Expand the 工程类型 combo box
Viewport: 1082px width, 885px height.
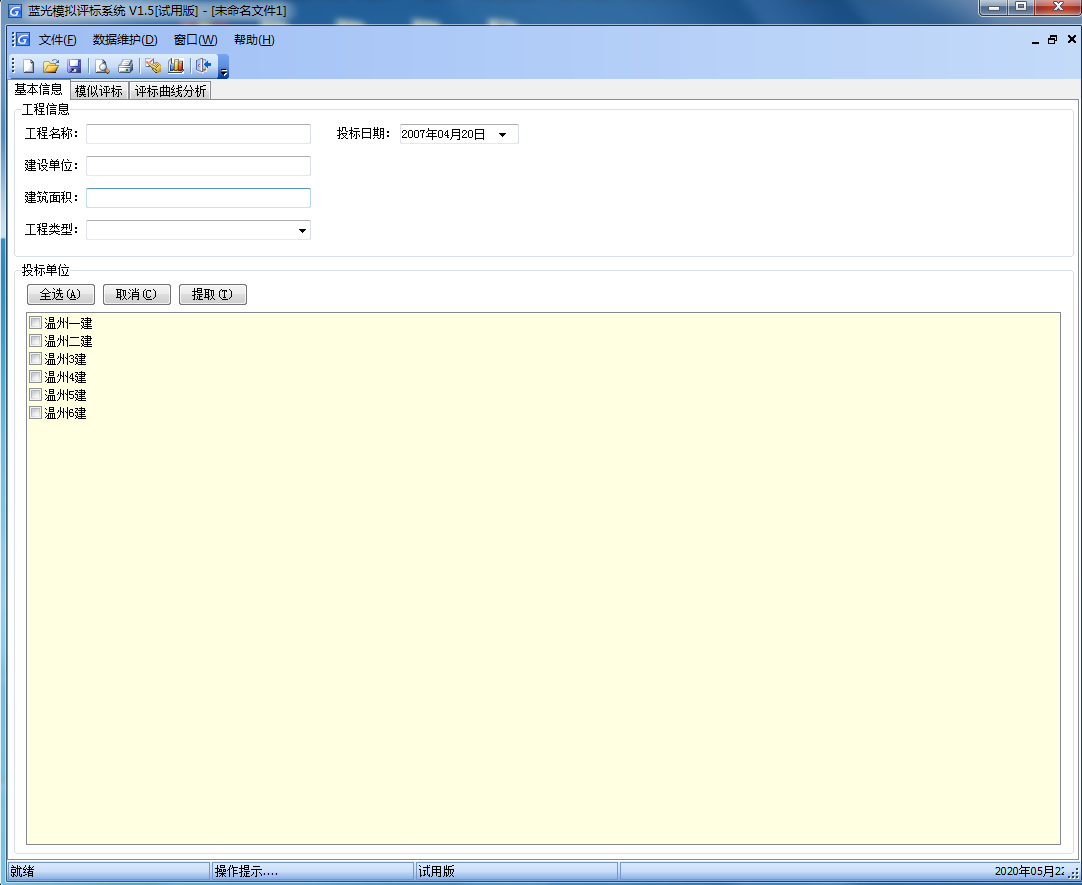click(x=302, y=230)
